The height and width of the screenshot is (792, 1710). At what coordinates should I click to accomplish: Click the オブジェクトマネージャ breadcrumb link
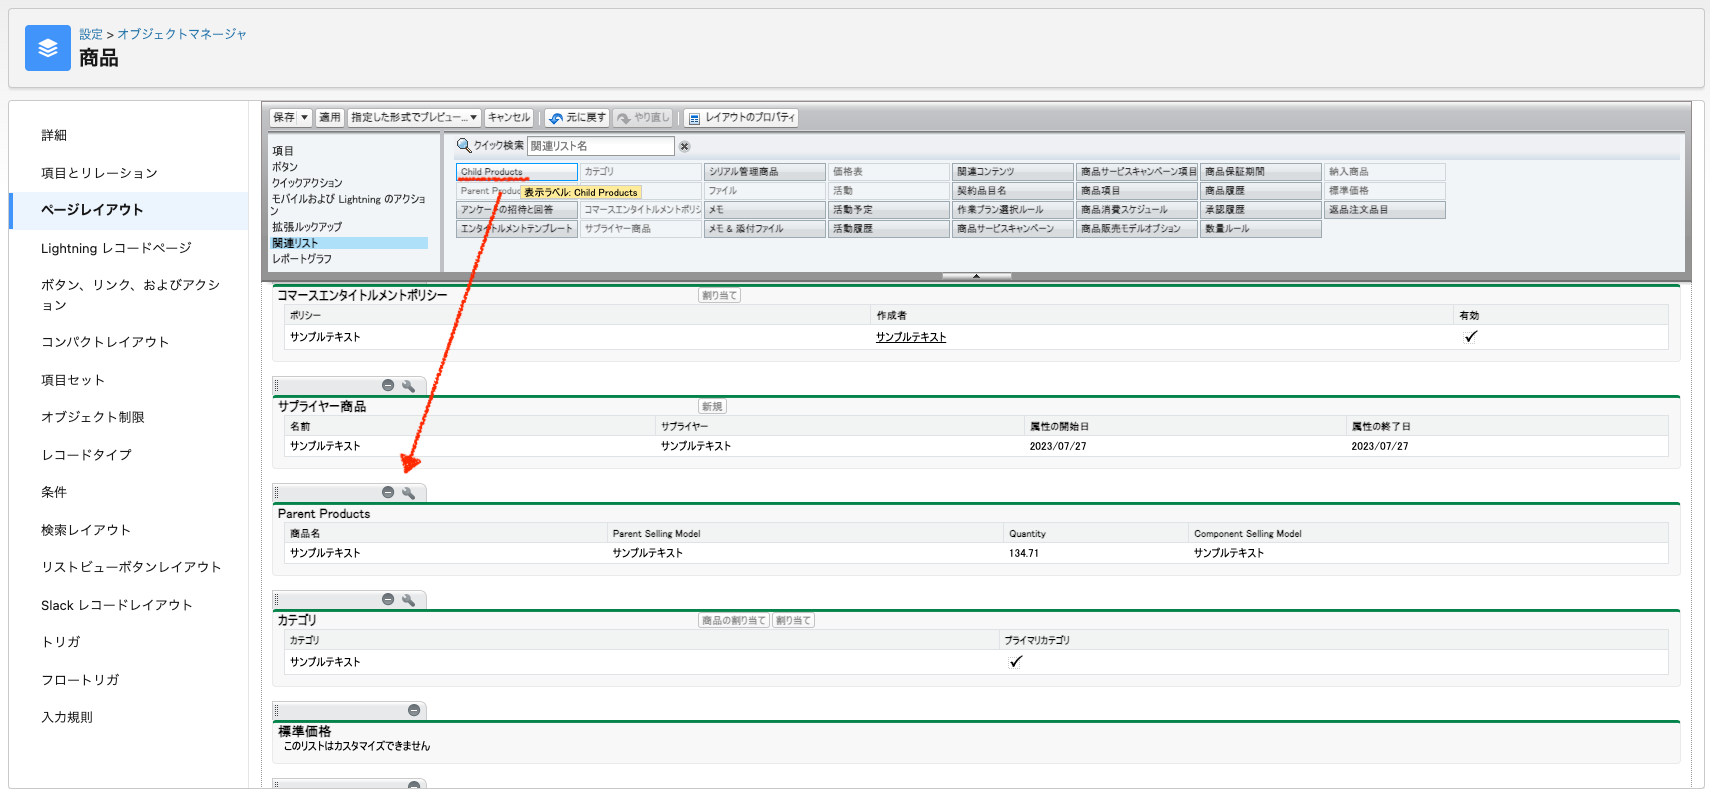click(x=182, y=34)
